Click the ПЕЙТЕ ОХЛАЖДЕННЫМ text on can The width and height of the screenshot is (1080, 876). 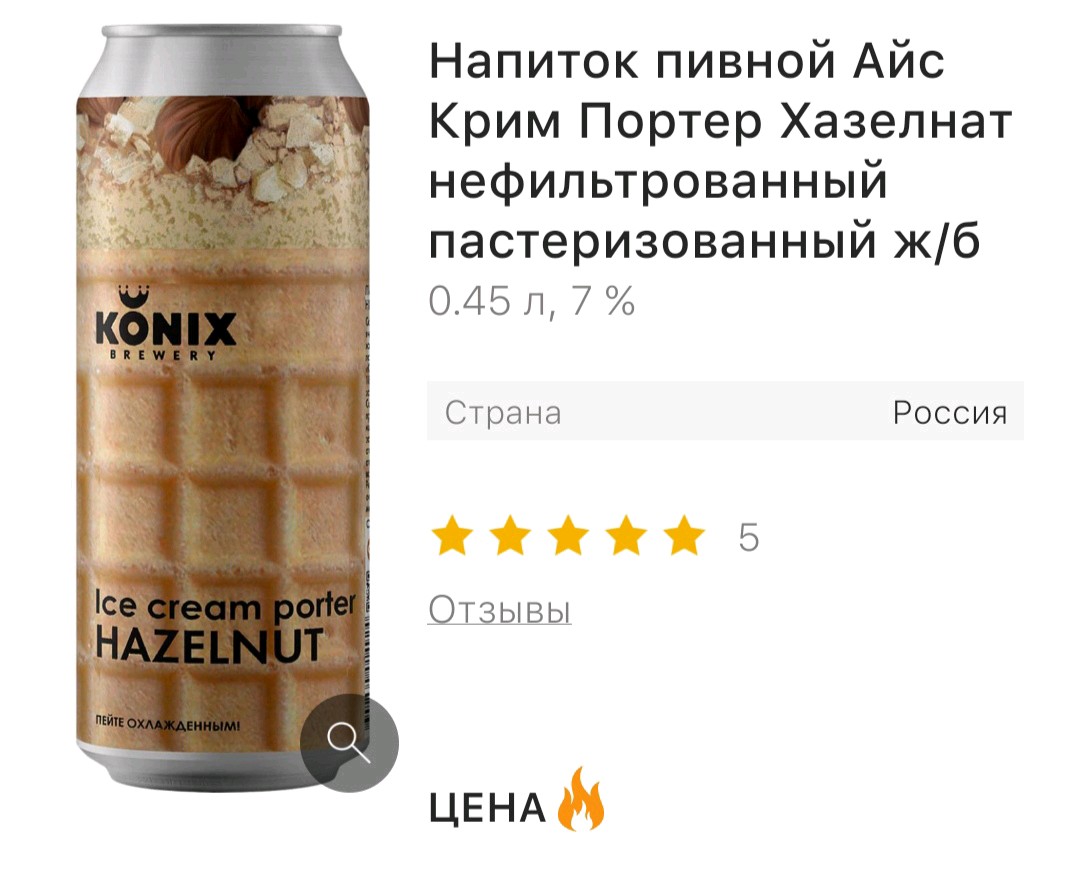169,724
